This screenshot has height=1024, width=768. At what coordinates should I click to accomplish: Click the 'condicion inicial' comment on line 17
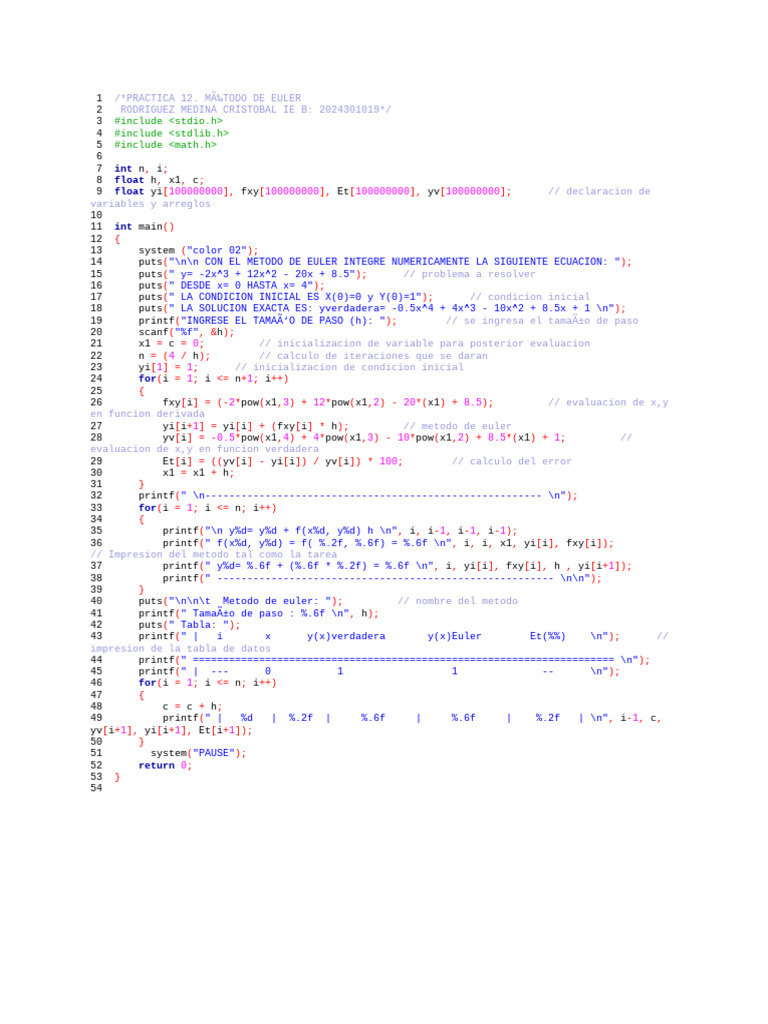pos(530,297)
